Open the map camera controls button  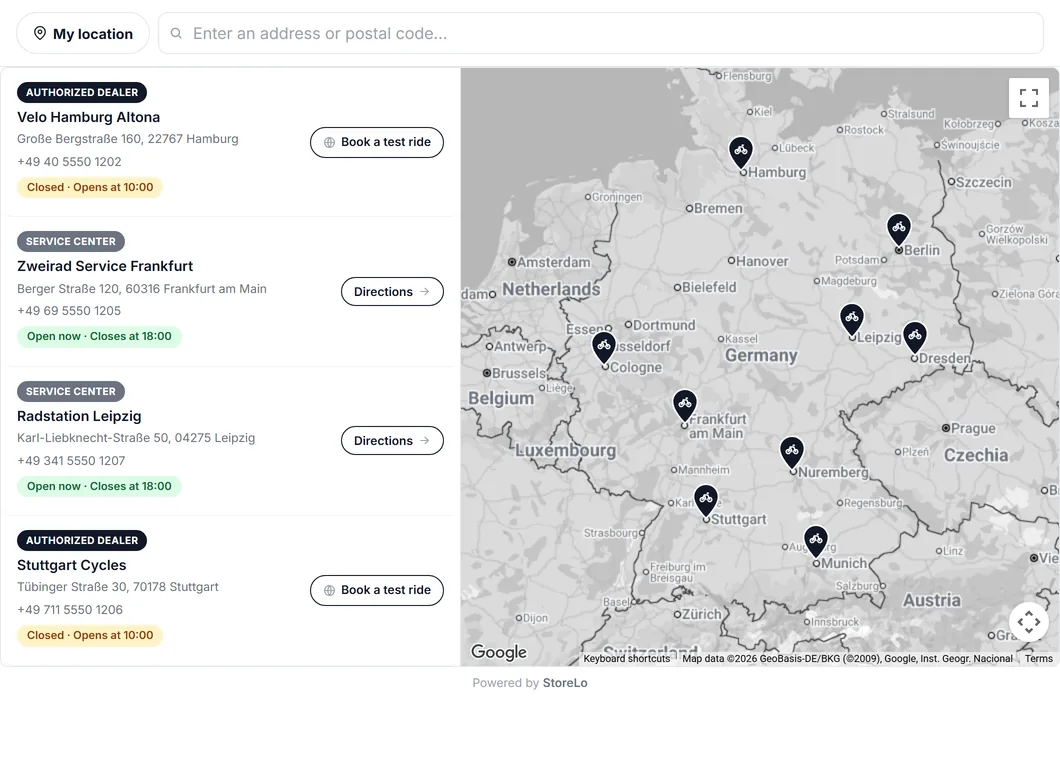coord(1029,621)
